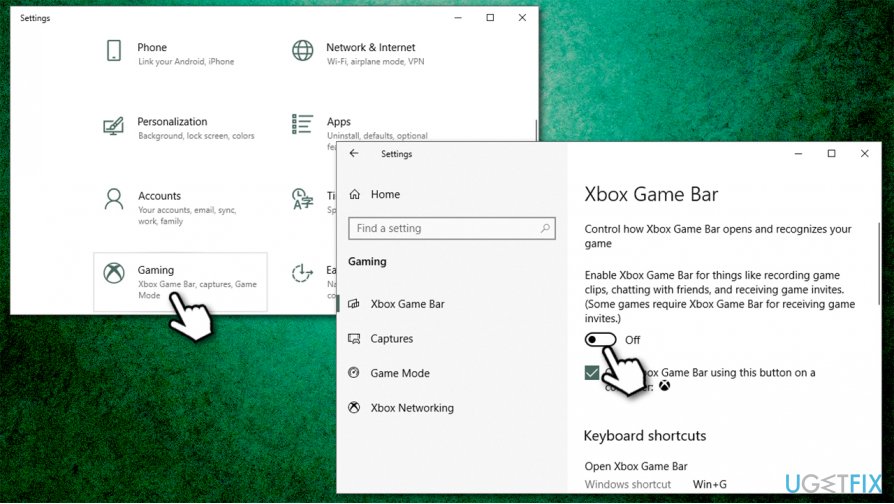894x504 pixels.
Task: Open Accounts category
Action: pos(159,196)
